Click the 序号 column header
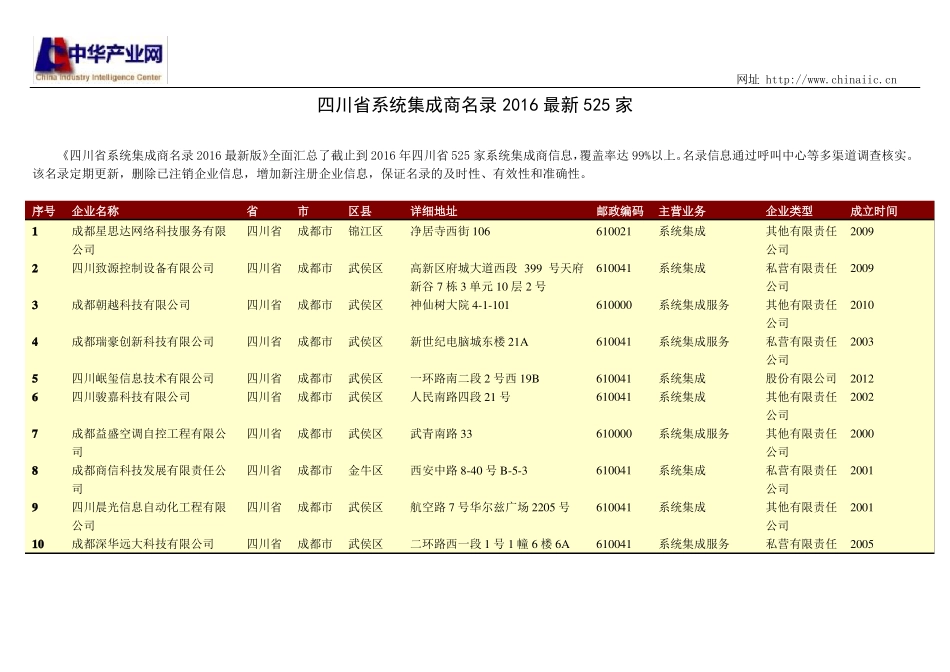The image size is (950, 672). coord(43,211)
